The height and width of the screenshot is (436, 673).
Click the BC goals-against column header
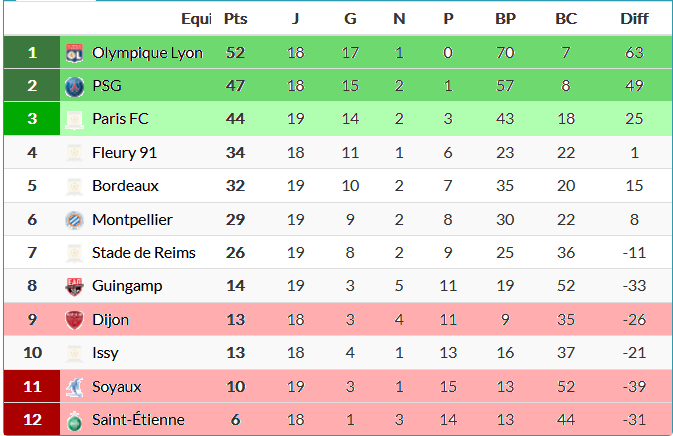click(x=566, y=19)
